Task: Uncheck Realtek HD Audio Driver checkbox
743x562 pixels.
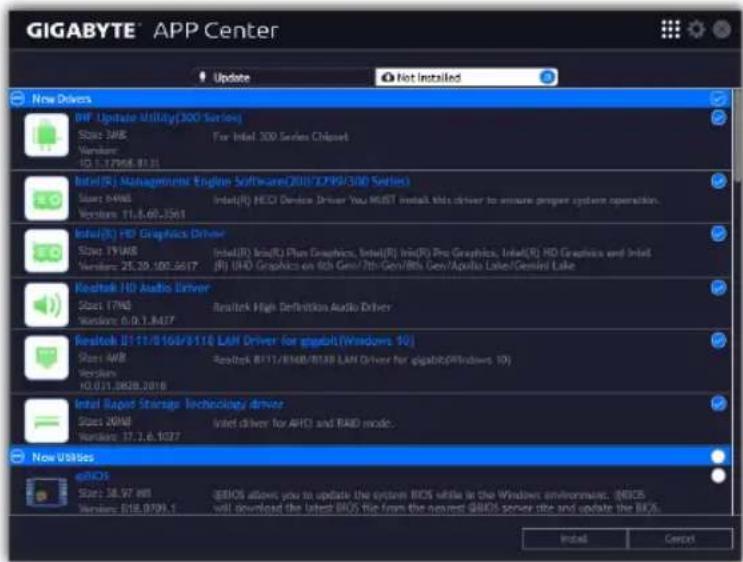Action: click(x=718, y=287)
